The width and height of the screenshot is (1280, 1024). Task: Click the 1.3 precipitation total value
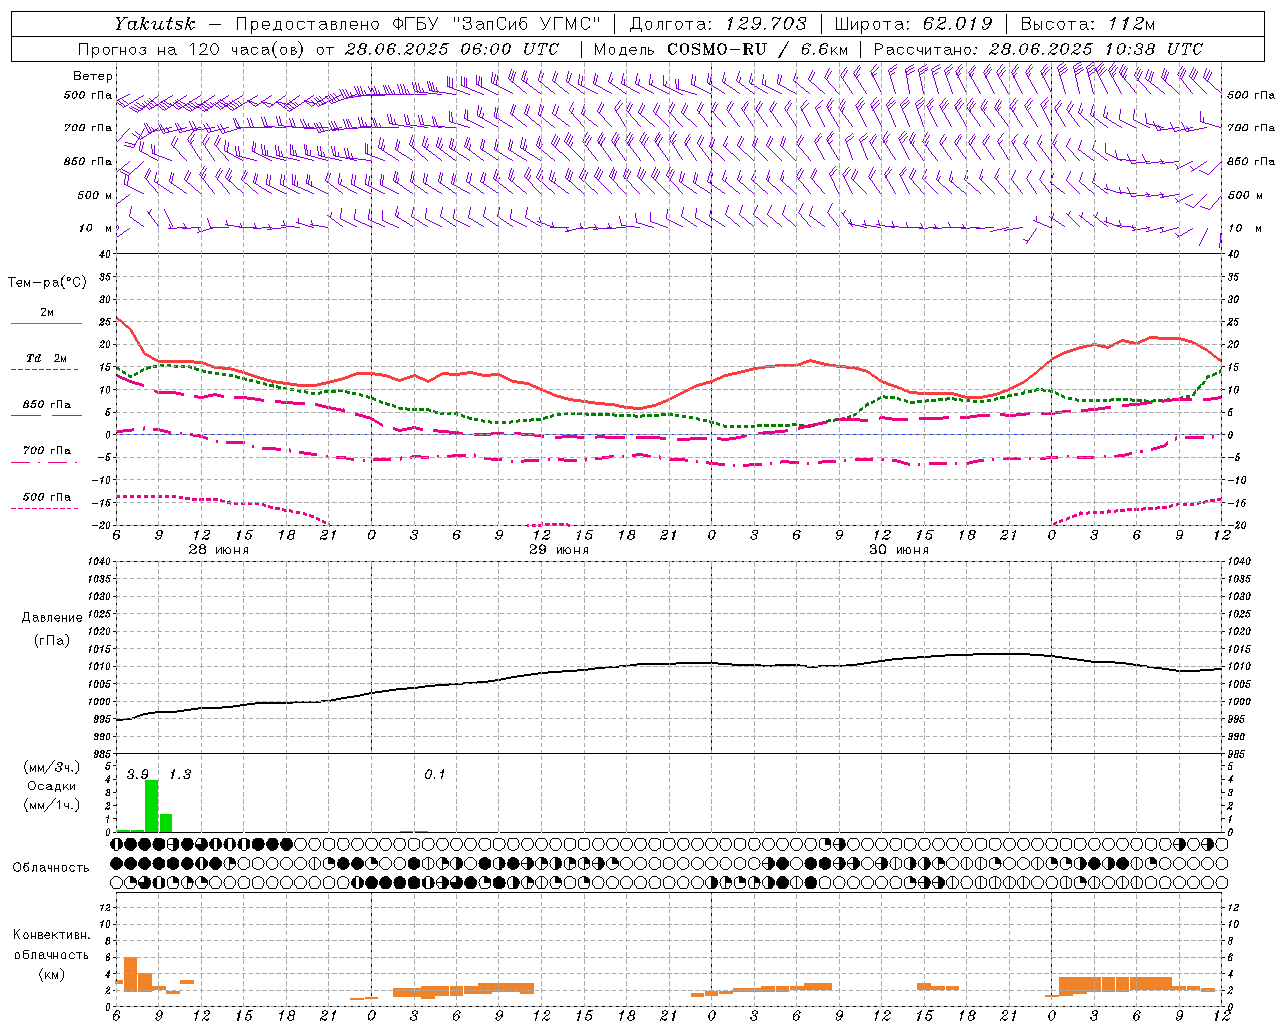[x=180, y=775]
